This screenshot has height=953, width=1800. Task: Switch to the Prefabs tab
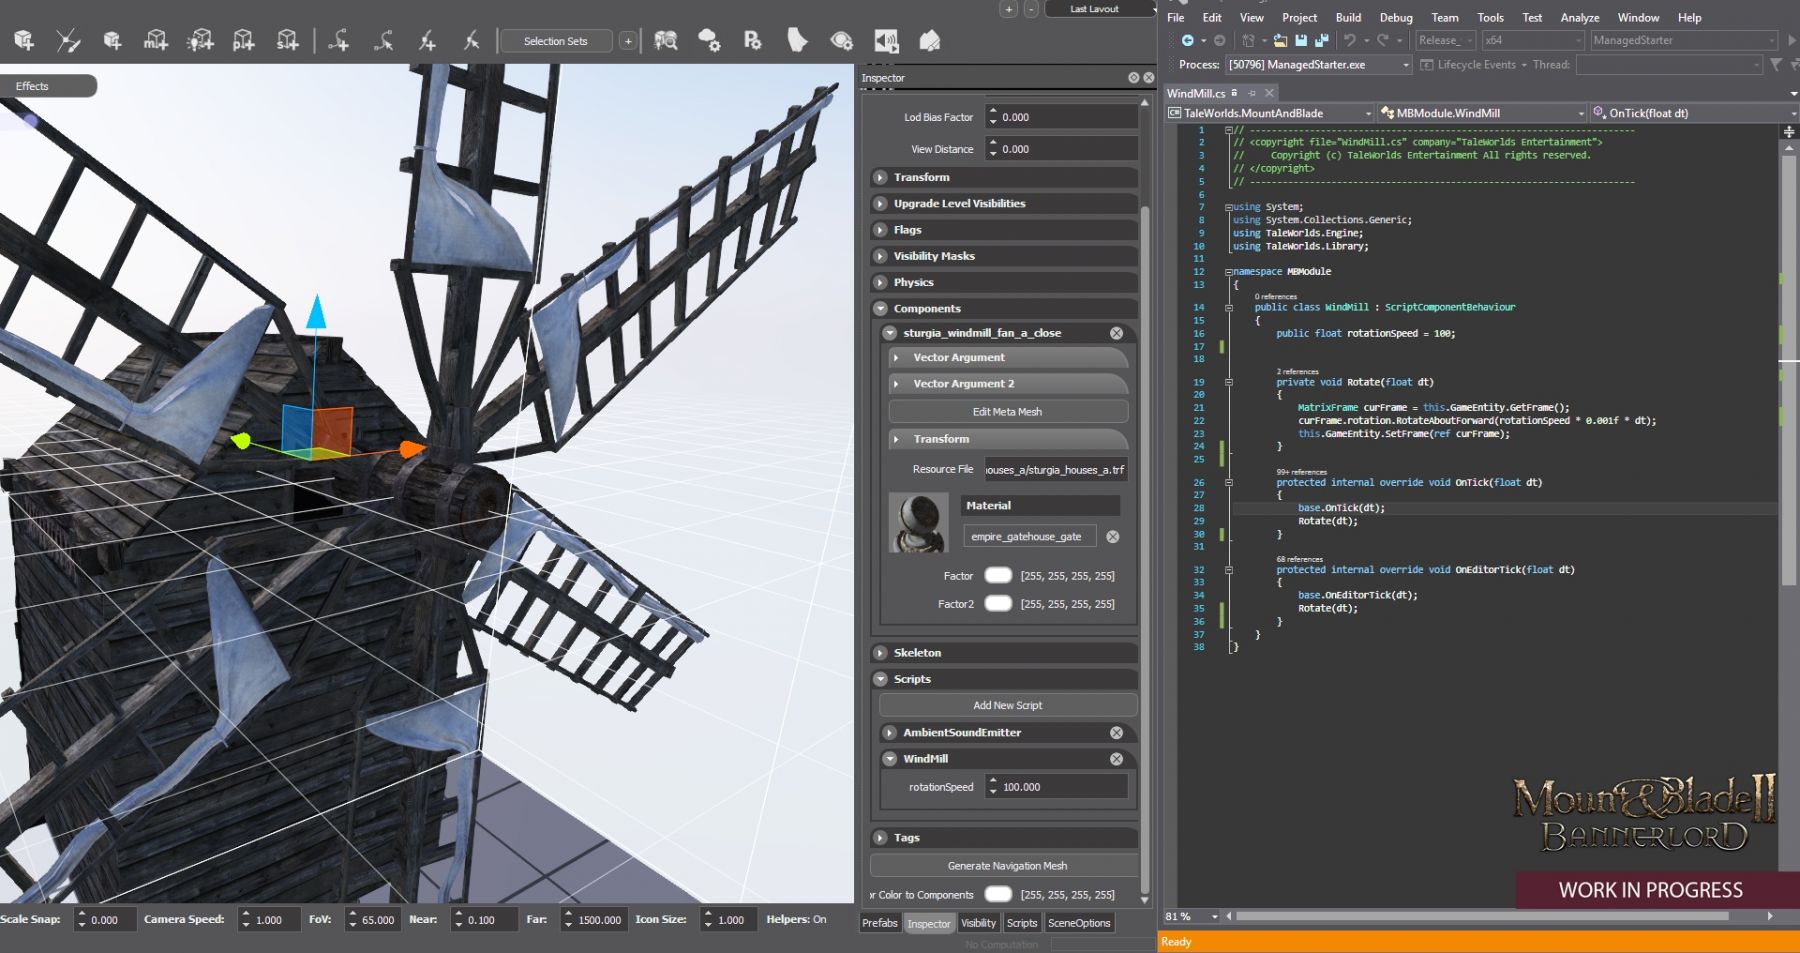[880, 923]
